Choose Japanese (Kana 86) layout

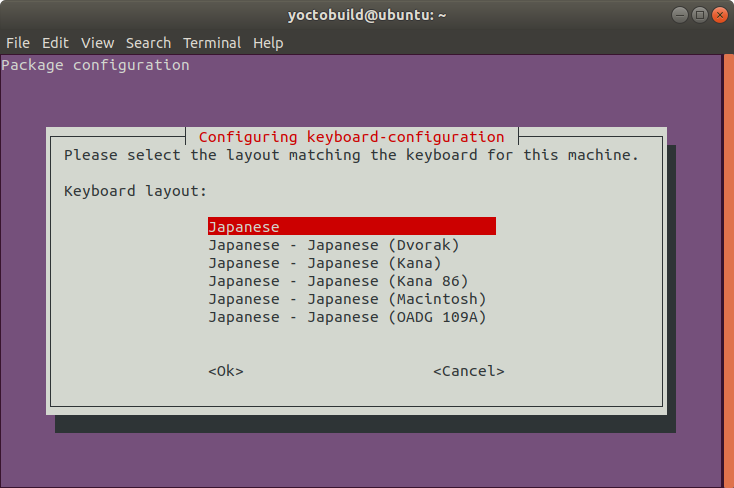(x=338, y=281)
